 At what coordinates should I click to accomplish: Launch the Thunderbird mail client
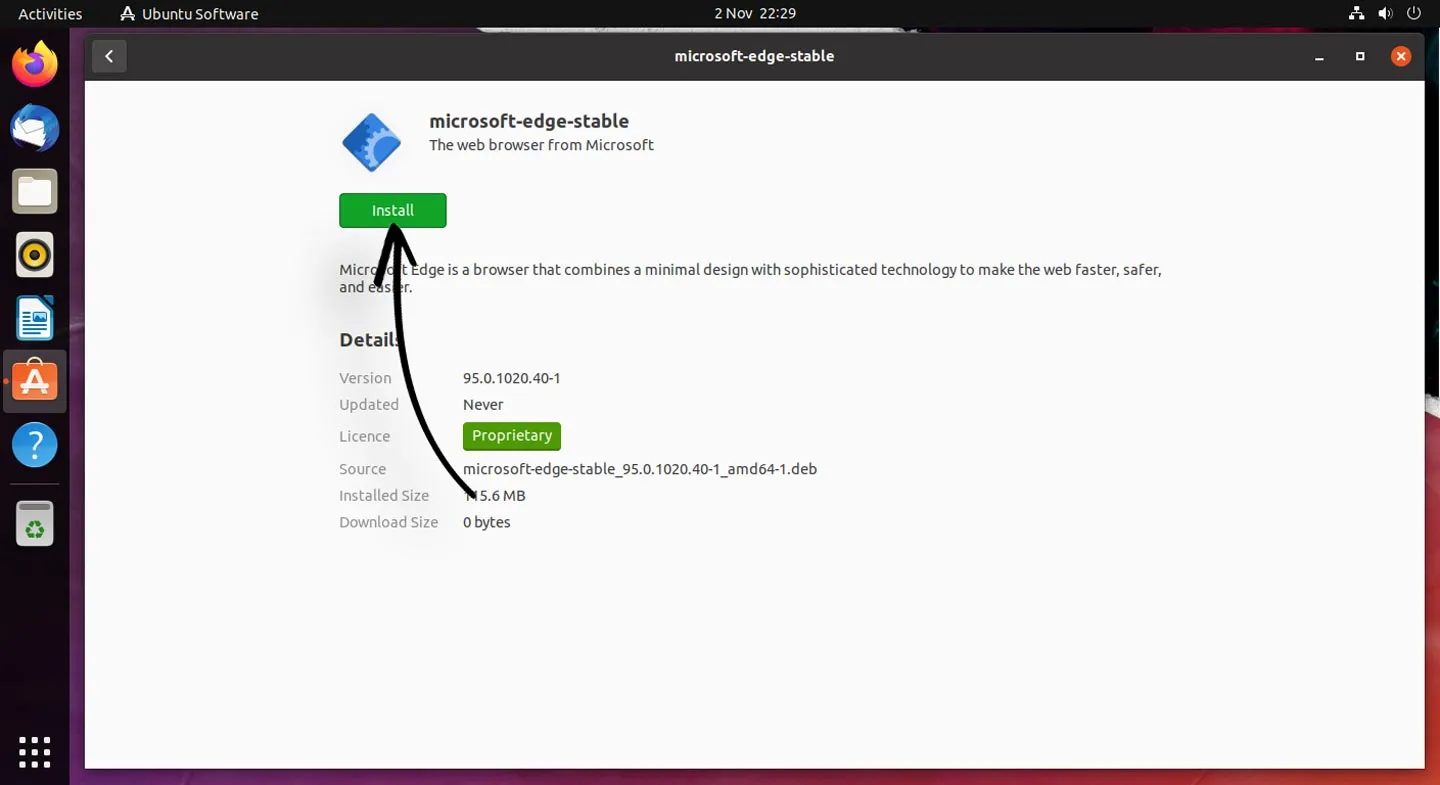(34, 128)
